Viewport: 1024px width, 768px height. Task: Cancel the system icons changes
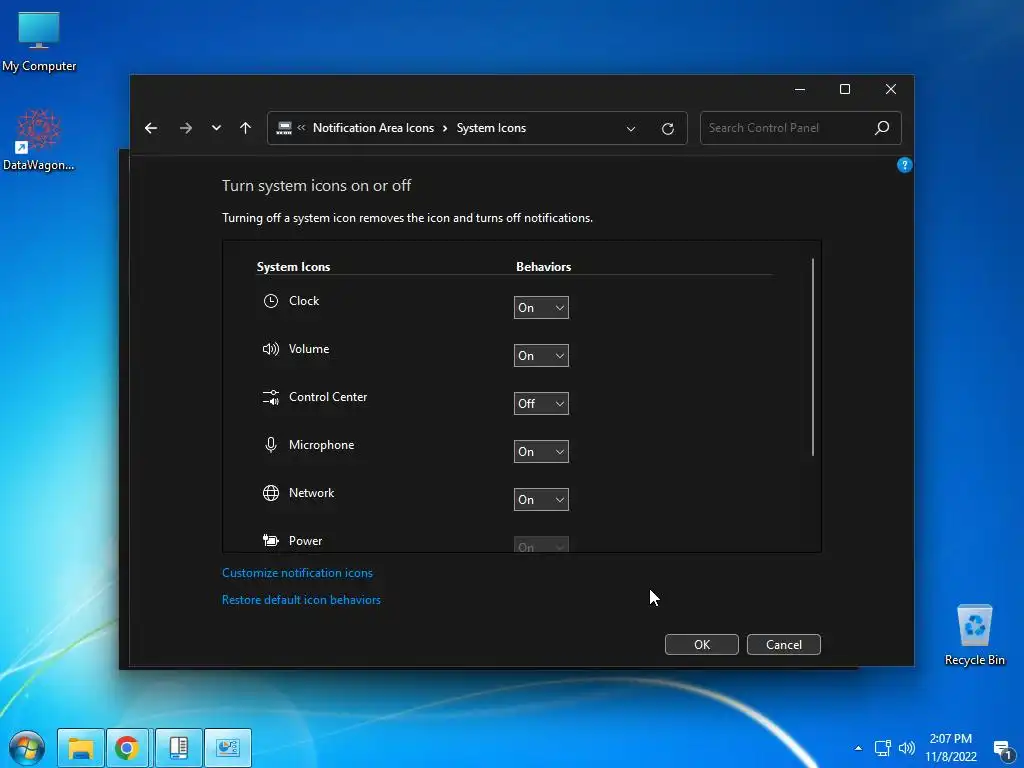784,645
